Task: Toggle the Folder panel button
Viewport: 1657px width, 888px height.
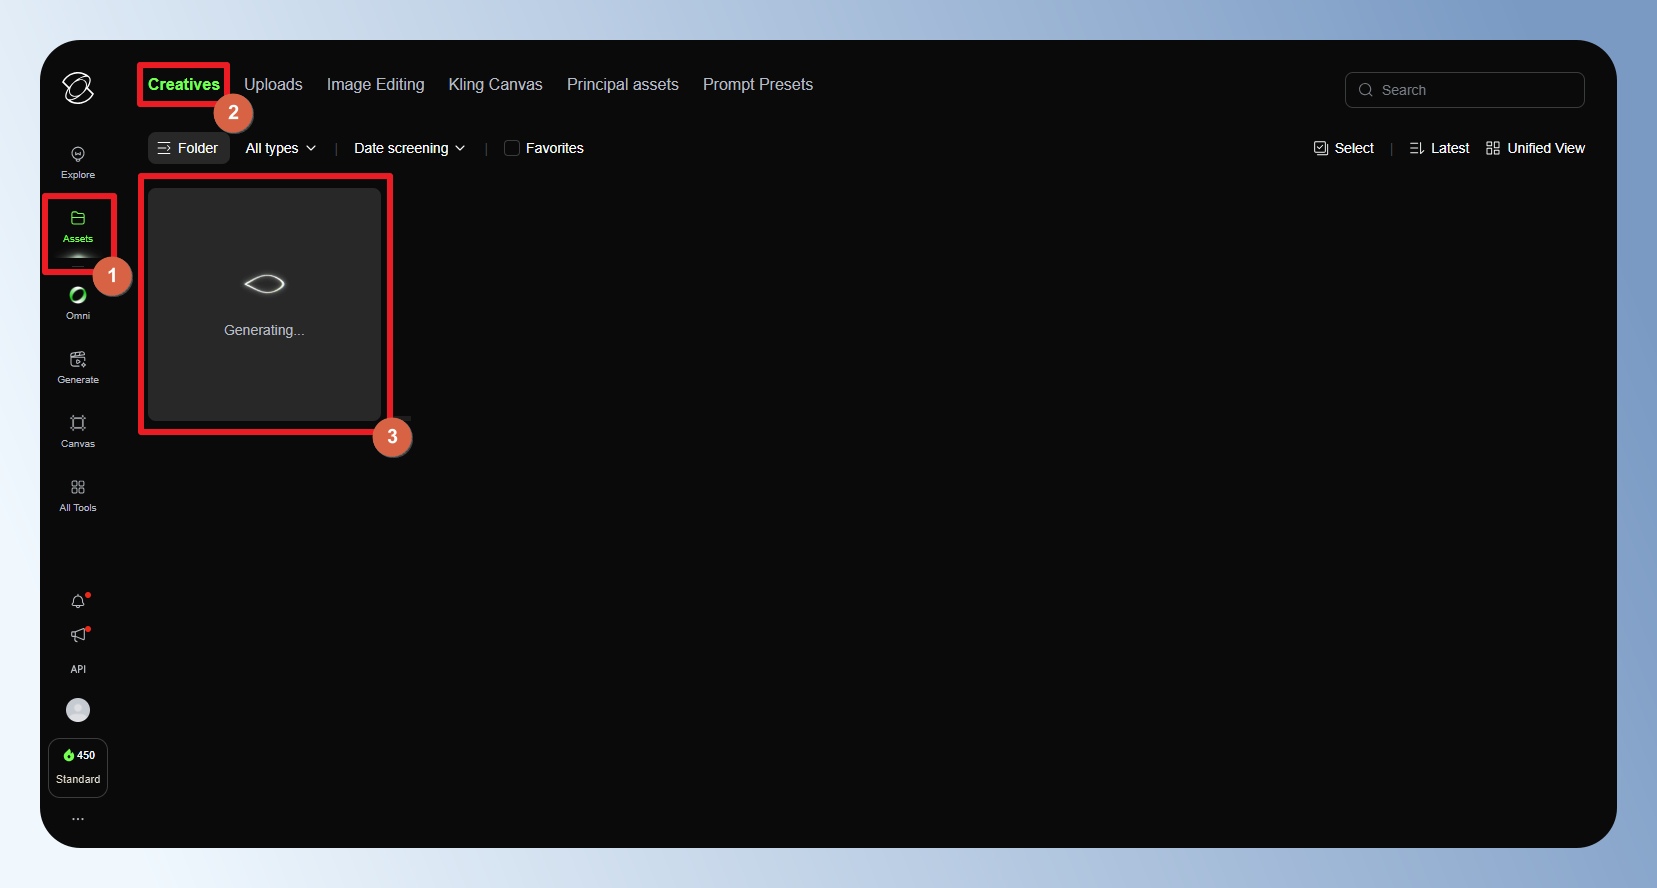Action: 188,148
